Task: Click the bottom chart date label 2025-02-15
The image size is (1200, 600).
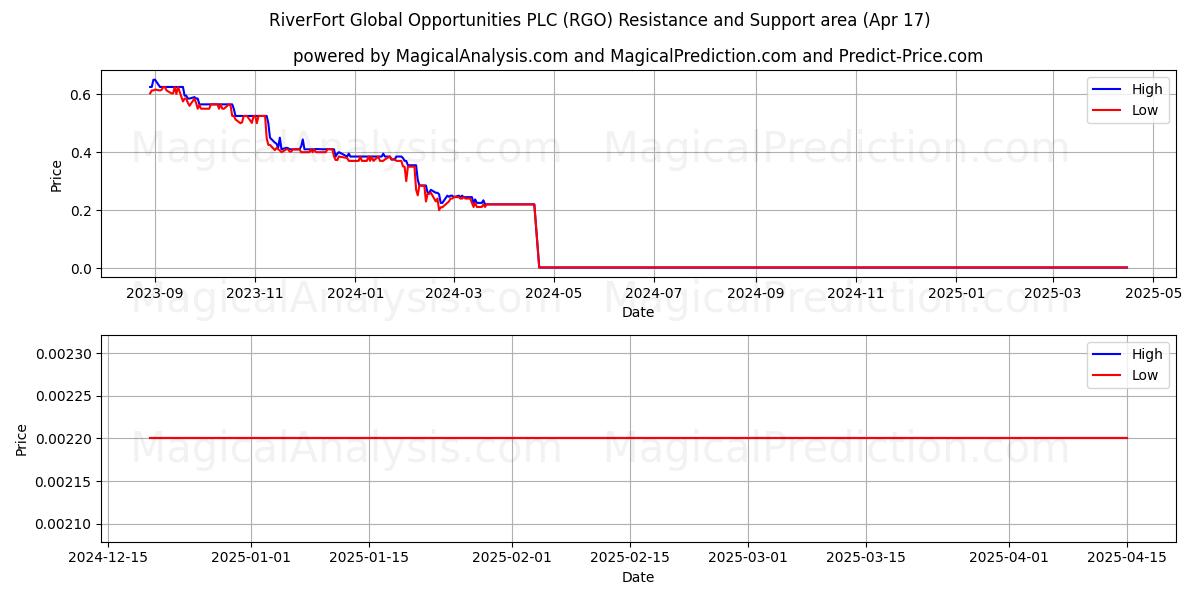Action: [631, 558]
